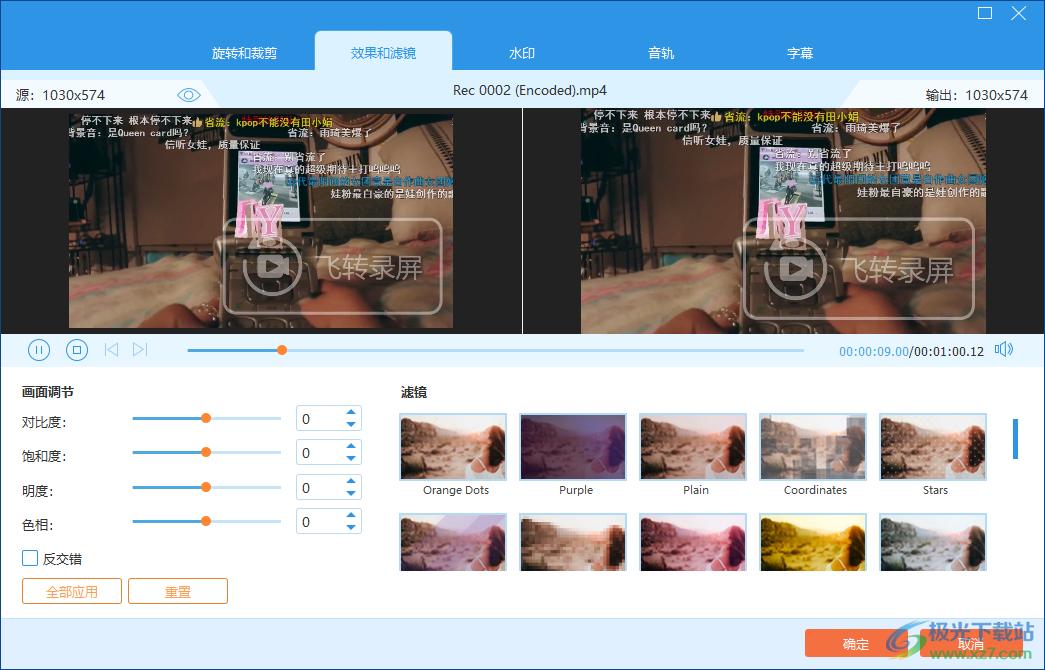Viewport: 1045px width, 670px height.
Task: Open the 音轨 audio track tab
Action: (661, 52)
